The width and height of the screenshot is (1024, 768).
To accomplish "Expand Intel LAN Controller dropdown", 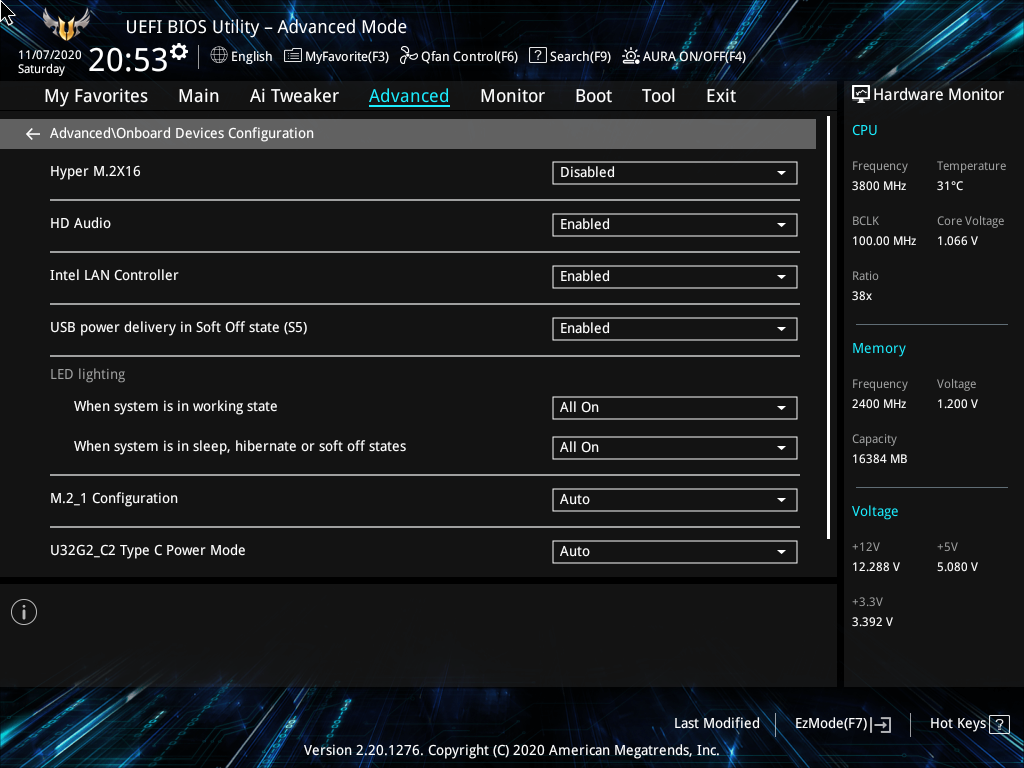I will point(675,277).
